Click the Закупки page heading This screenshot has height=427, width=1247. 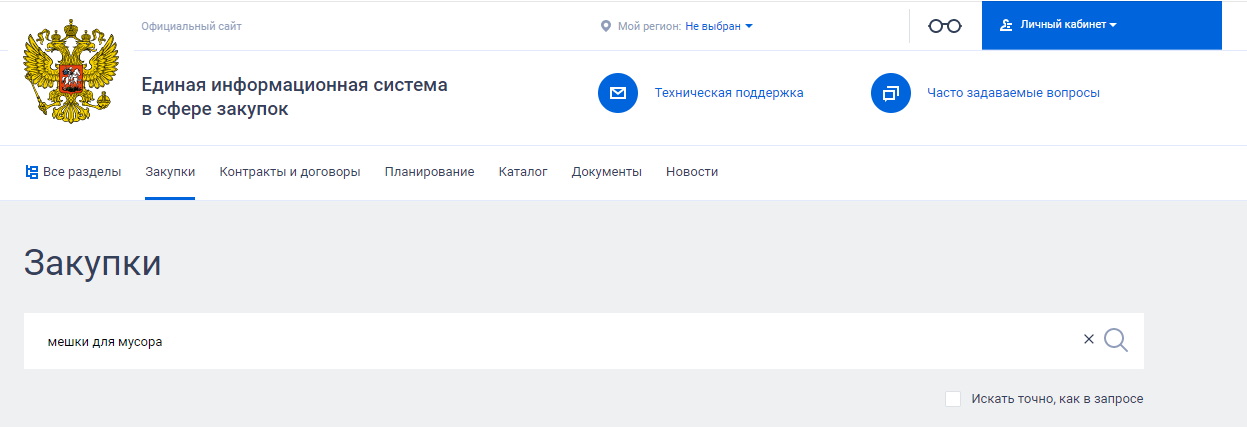92,263
